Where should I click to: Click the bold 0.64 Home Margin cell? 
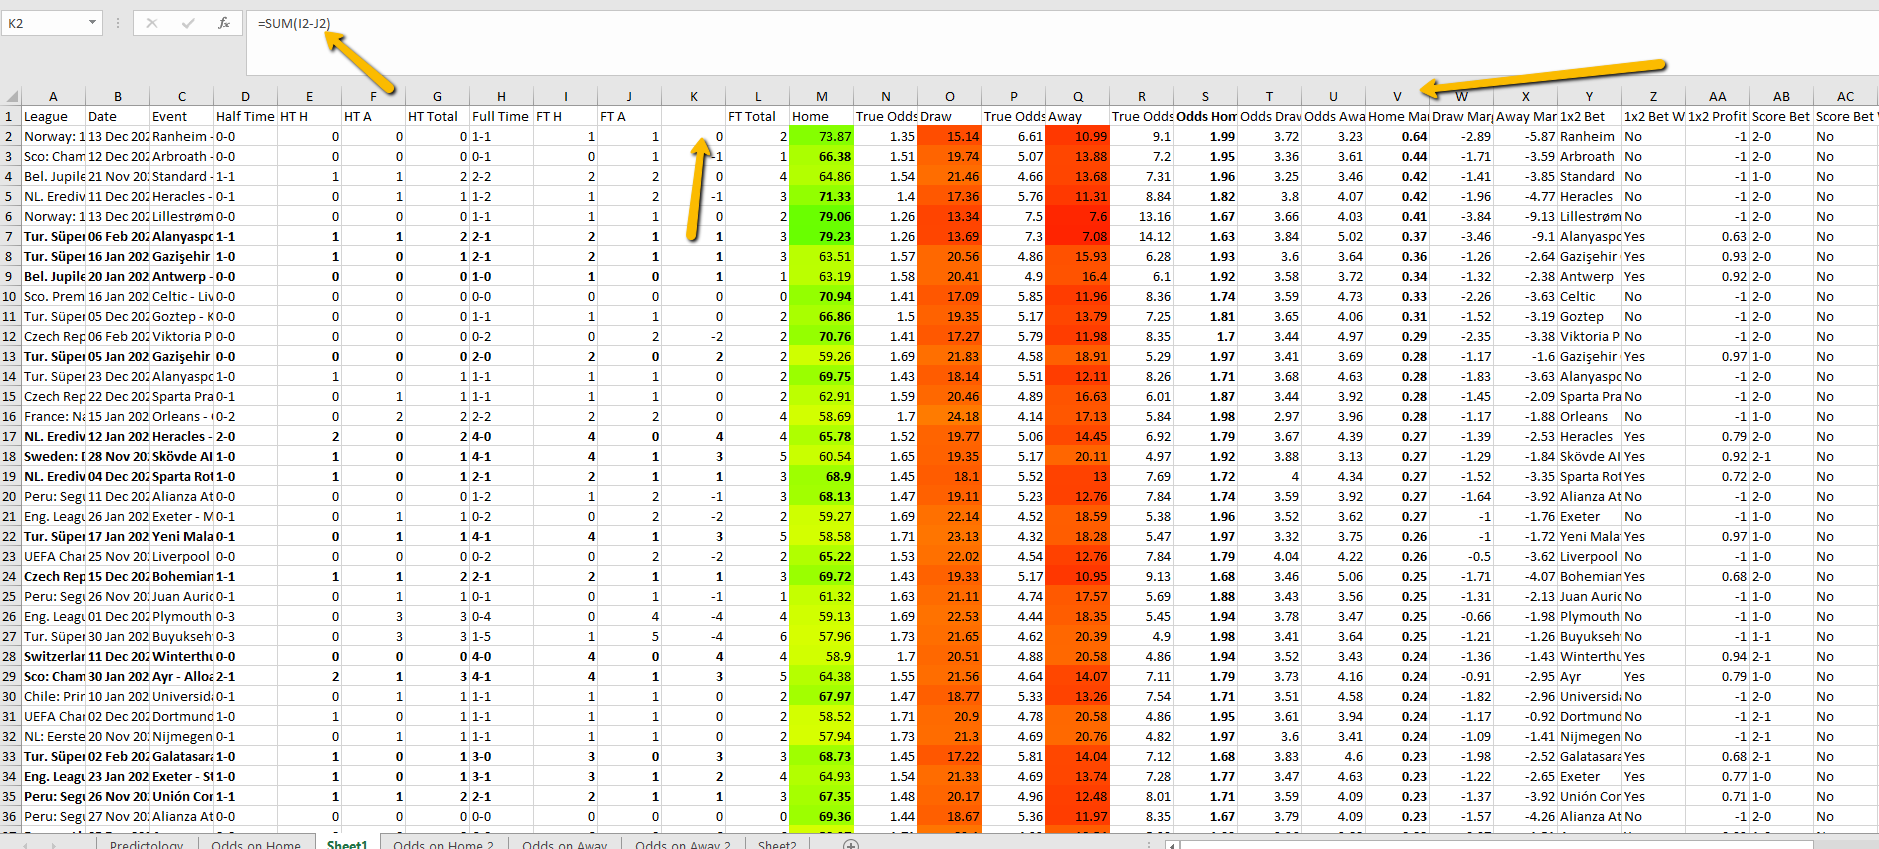(x=1398, y=136)
